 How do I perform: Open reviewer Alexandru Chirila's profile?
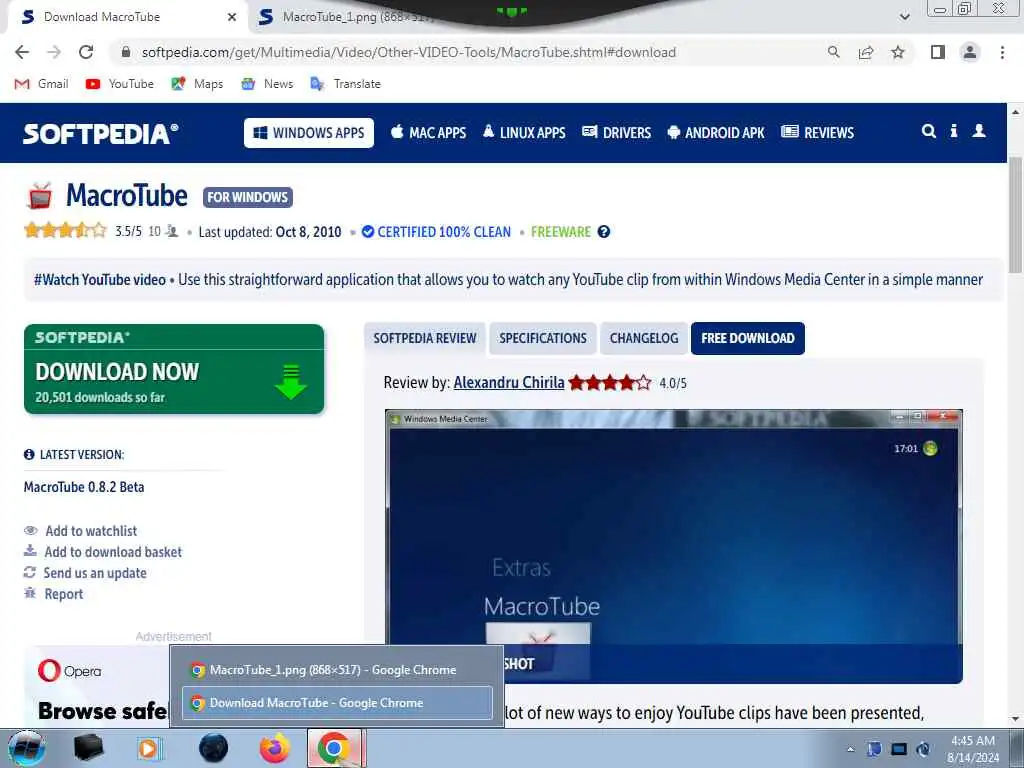point(509,383)
